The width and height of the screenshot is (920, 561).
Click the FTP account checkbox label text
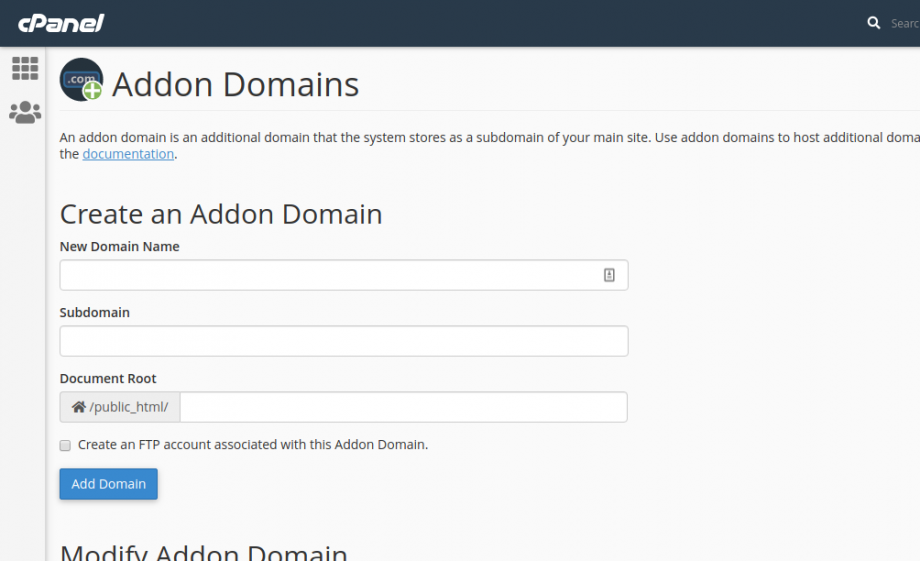(252, 445)
